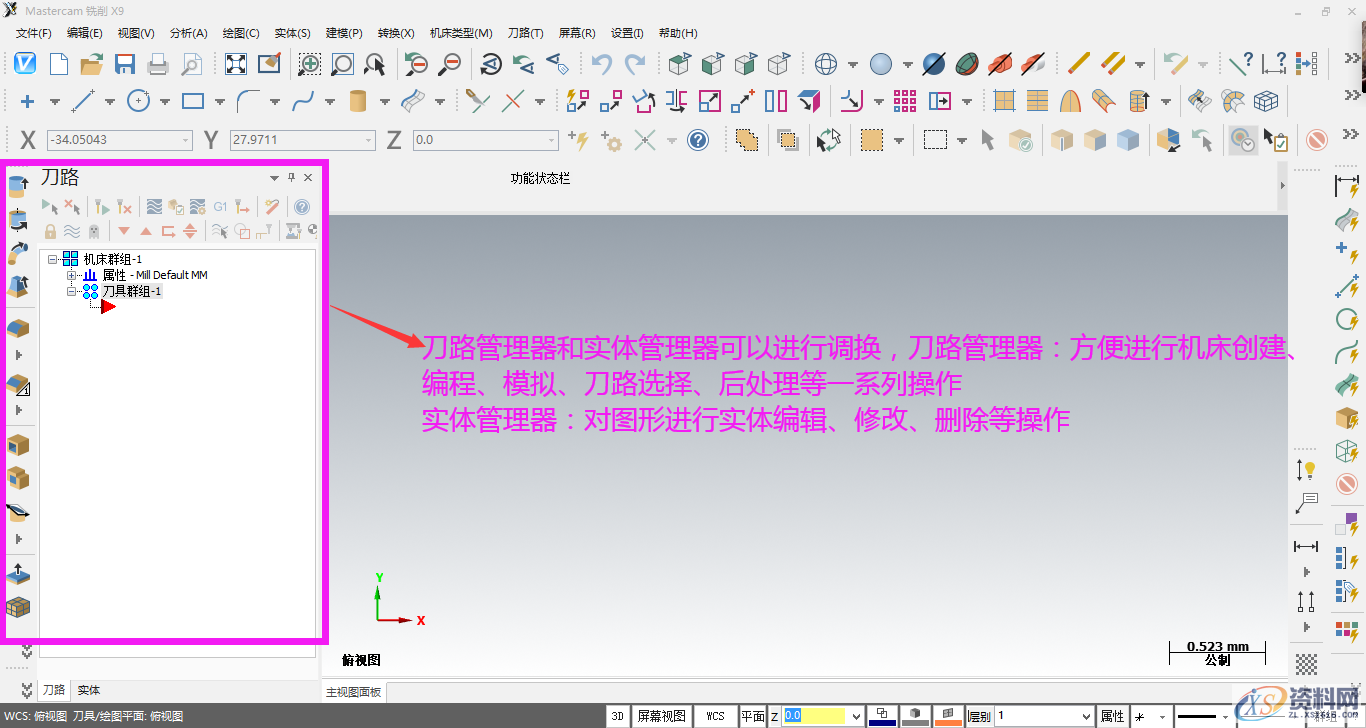Open Help via the question mark icon in 刀路 panel
The width and height of the screenshot is (1366, 728).
(302, 207)
